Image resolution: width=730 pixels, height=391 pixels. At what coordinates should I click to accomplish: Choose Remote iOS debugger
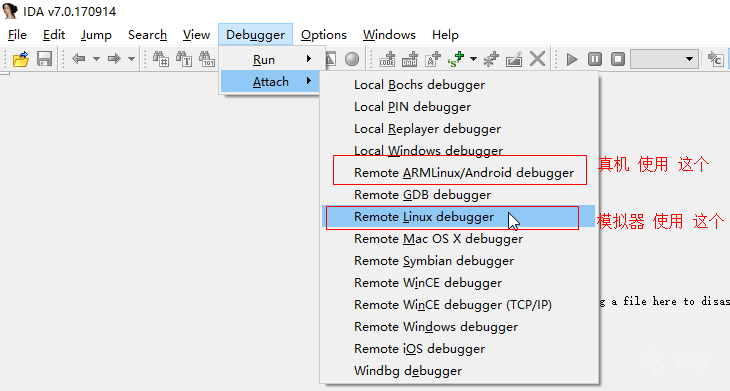pos(459,349)
